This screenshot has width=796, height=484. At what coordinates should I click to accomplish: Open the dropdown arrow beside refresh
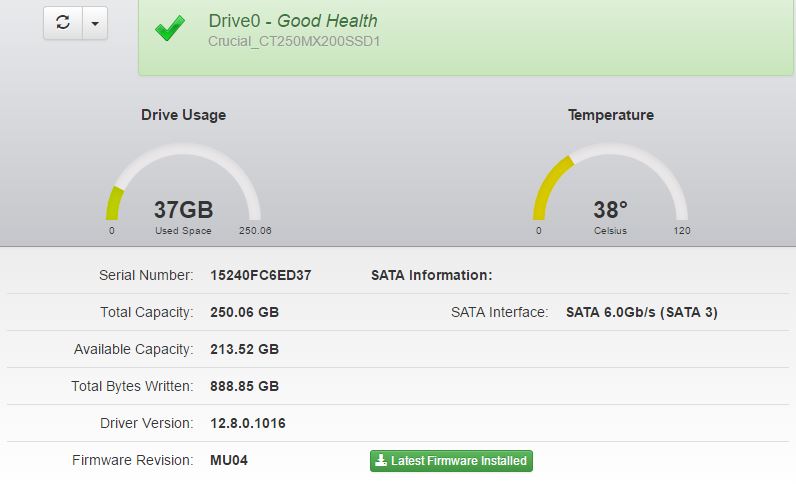[93, 24]
